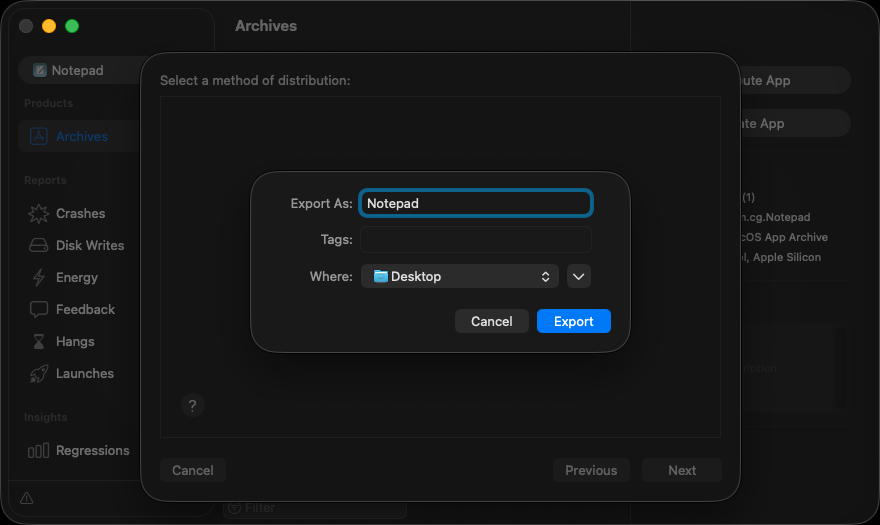This screenshot has height=525, width=880.
Task: Select the Disk Writes drive icon
Action: pyautogui.click(x=39, y=245)
